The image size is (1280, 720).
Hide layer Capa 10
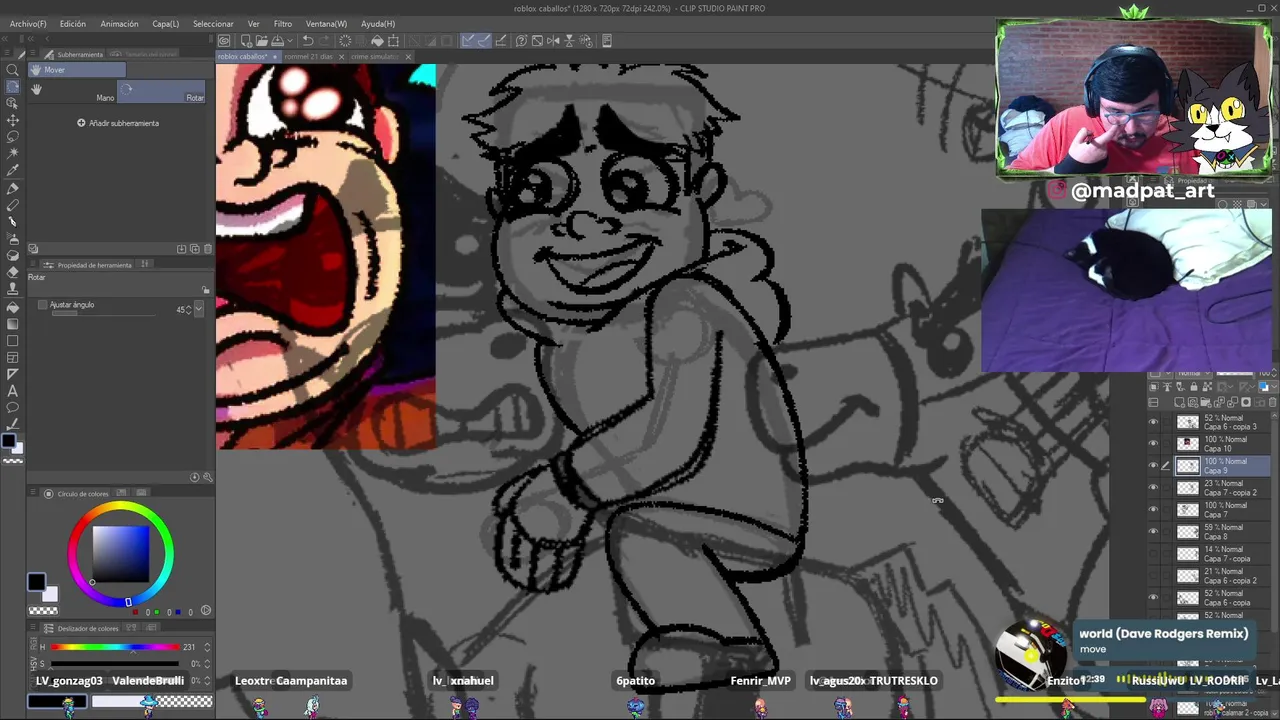click(x=1153, y=444)
